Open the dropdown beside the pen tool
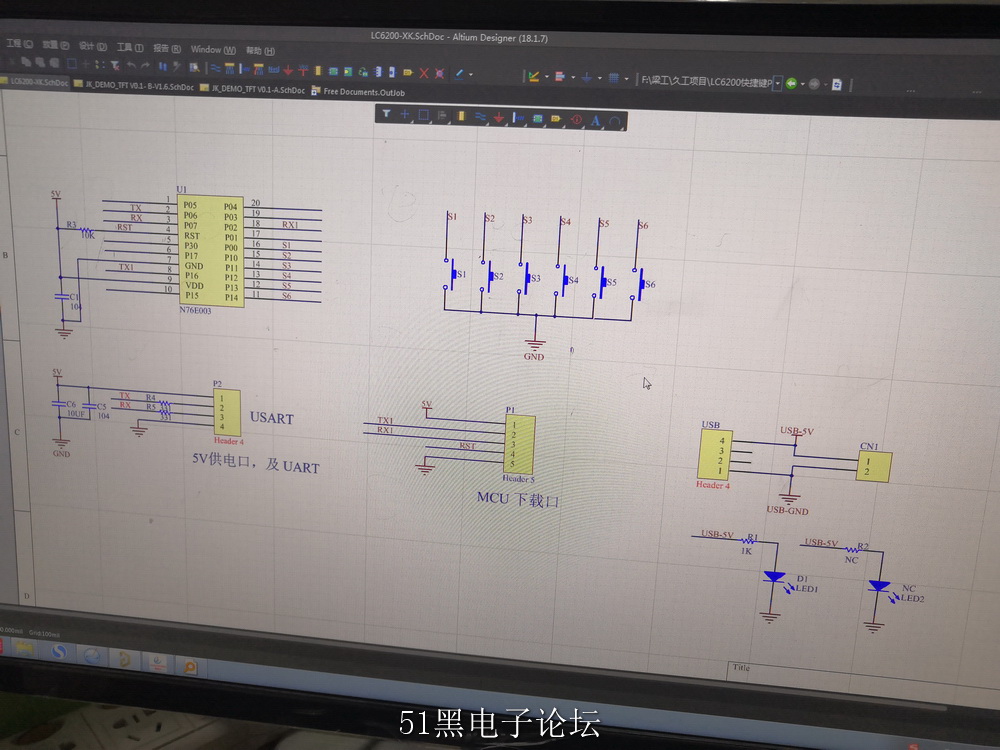The image size is (1000, 750). [471, 75]
